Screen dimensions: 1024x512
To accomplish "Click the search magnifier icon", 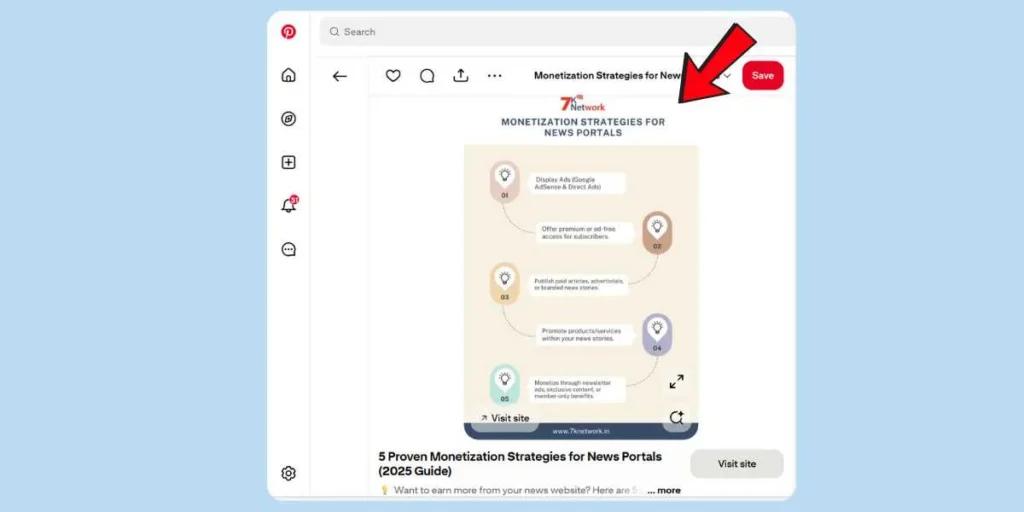I will (x=334, y=31).
